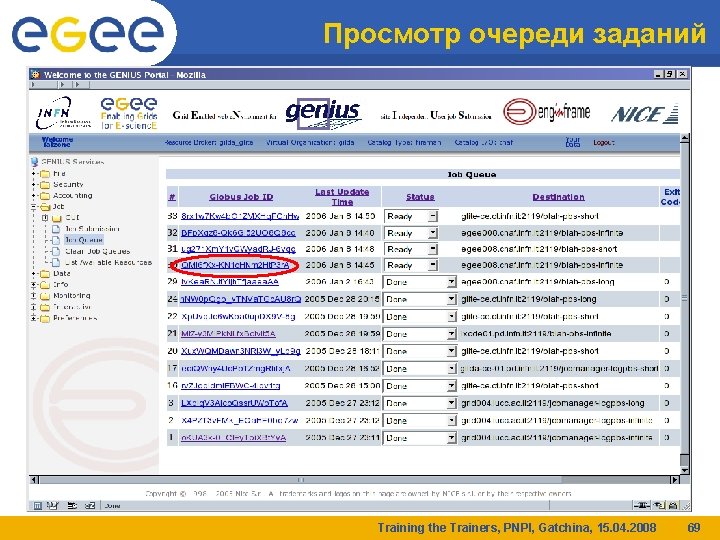
Task: Click the Preferences folder icon in tree
Action: 45,319
